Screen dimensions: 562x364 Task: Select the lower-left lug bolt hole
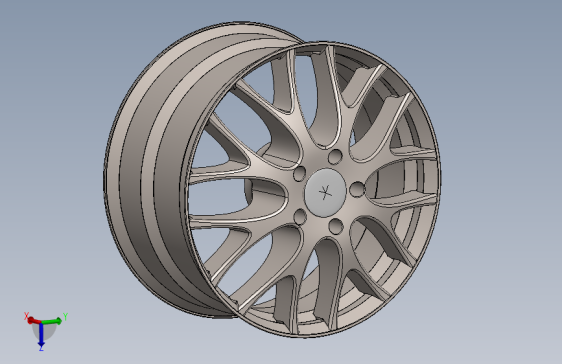pyautogui.click(x=300, y=217)
